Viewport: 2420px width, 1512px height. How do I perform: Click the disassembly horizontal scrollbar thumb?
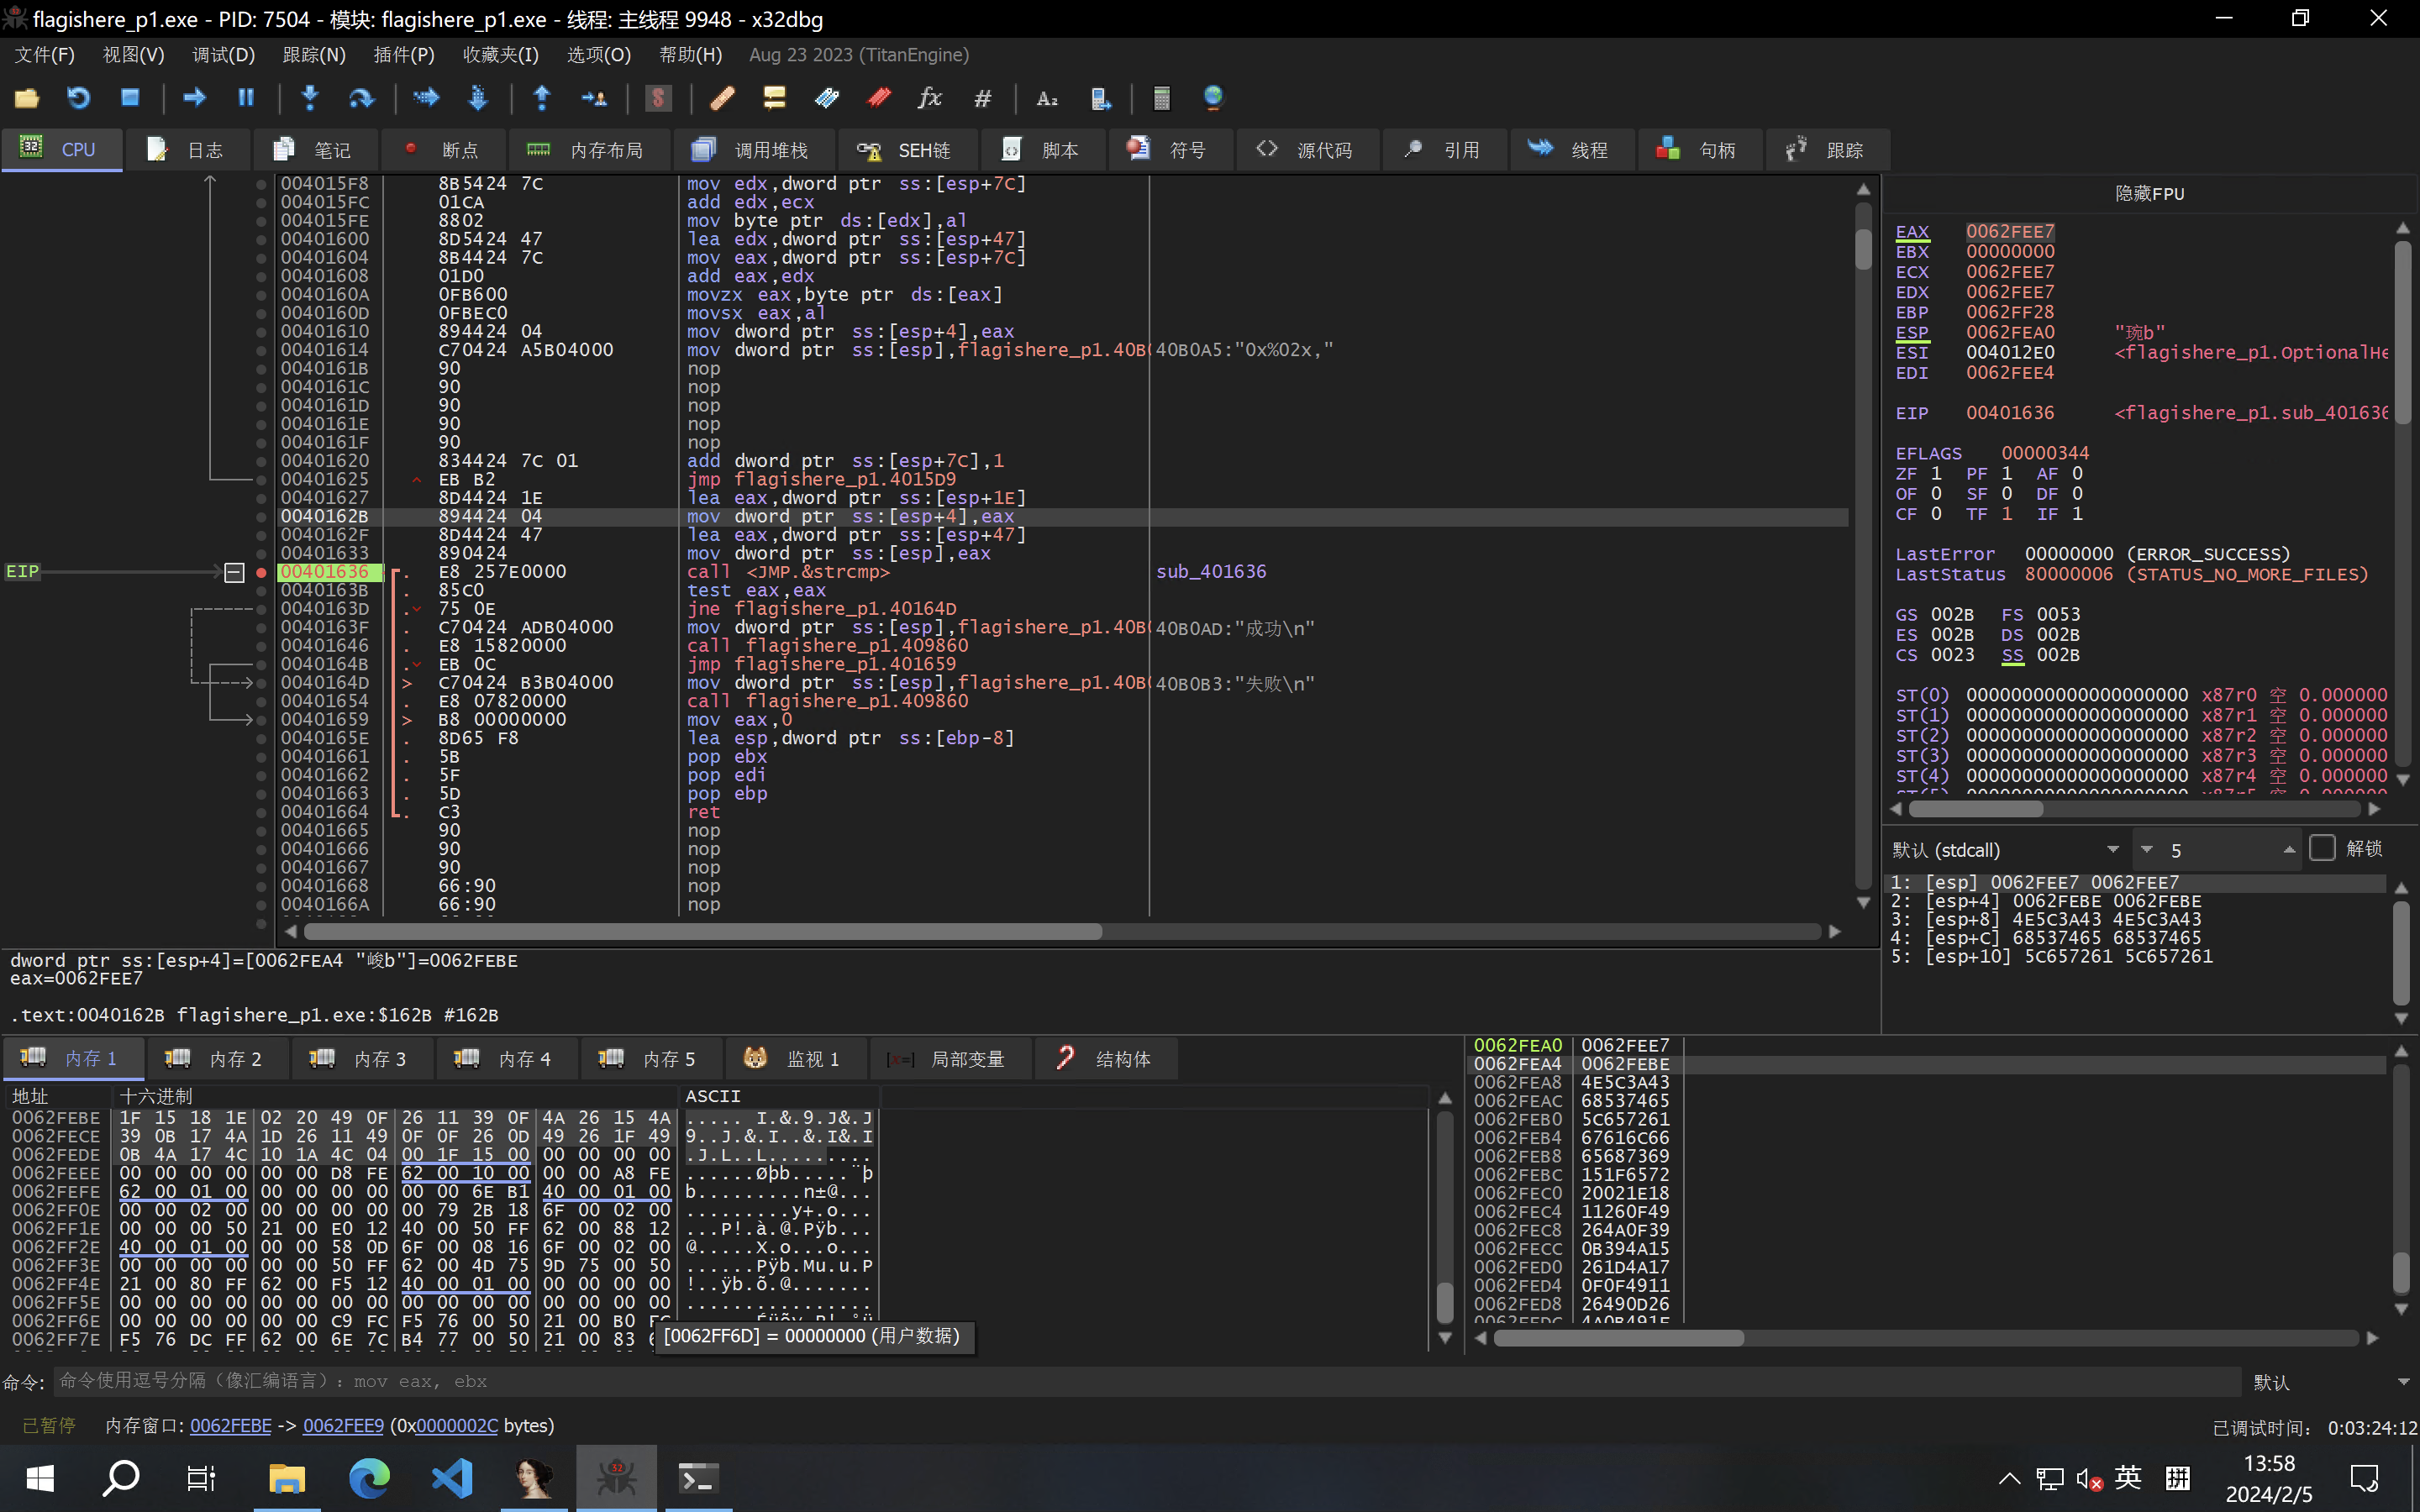702,932
